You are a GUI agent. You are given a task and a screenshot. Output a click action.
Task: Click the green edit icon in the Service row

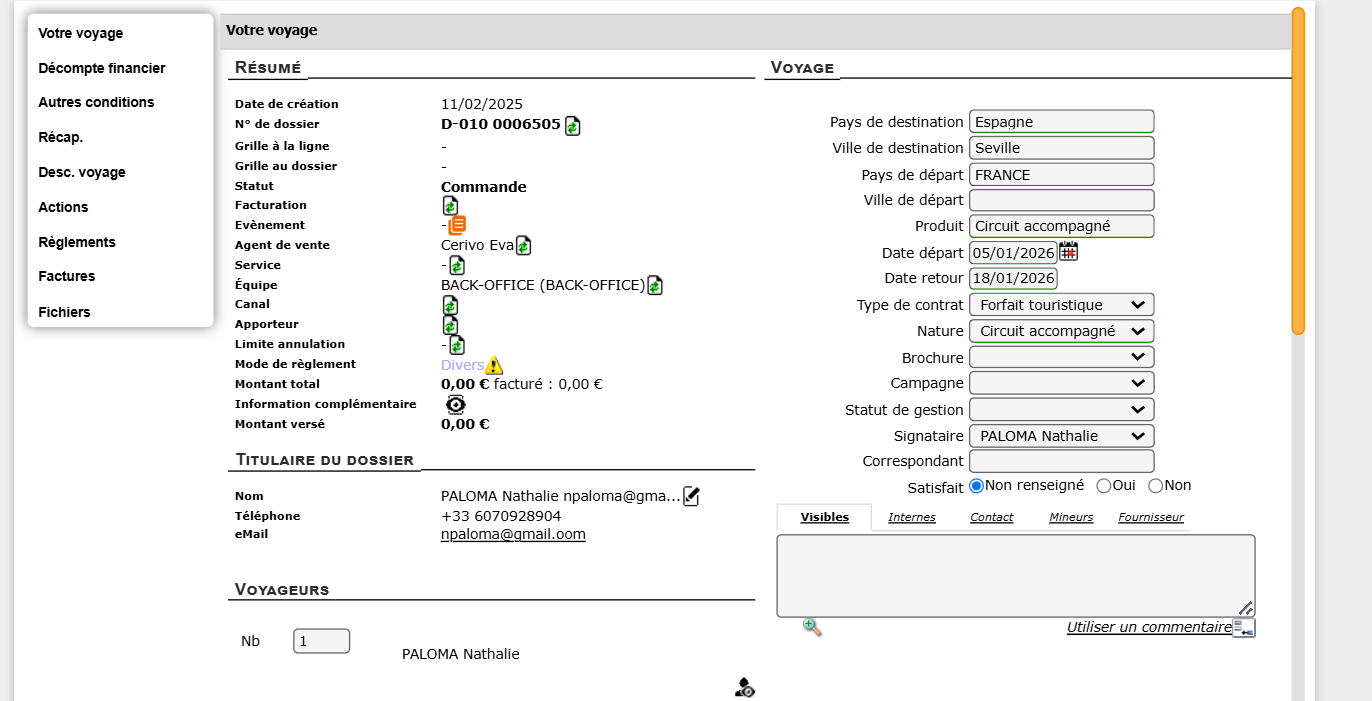tap(457, 265)
